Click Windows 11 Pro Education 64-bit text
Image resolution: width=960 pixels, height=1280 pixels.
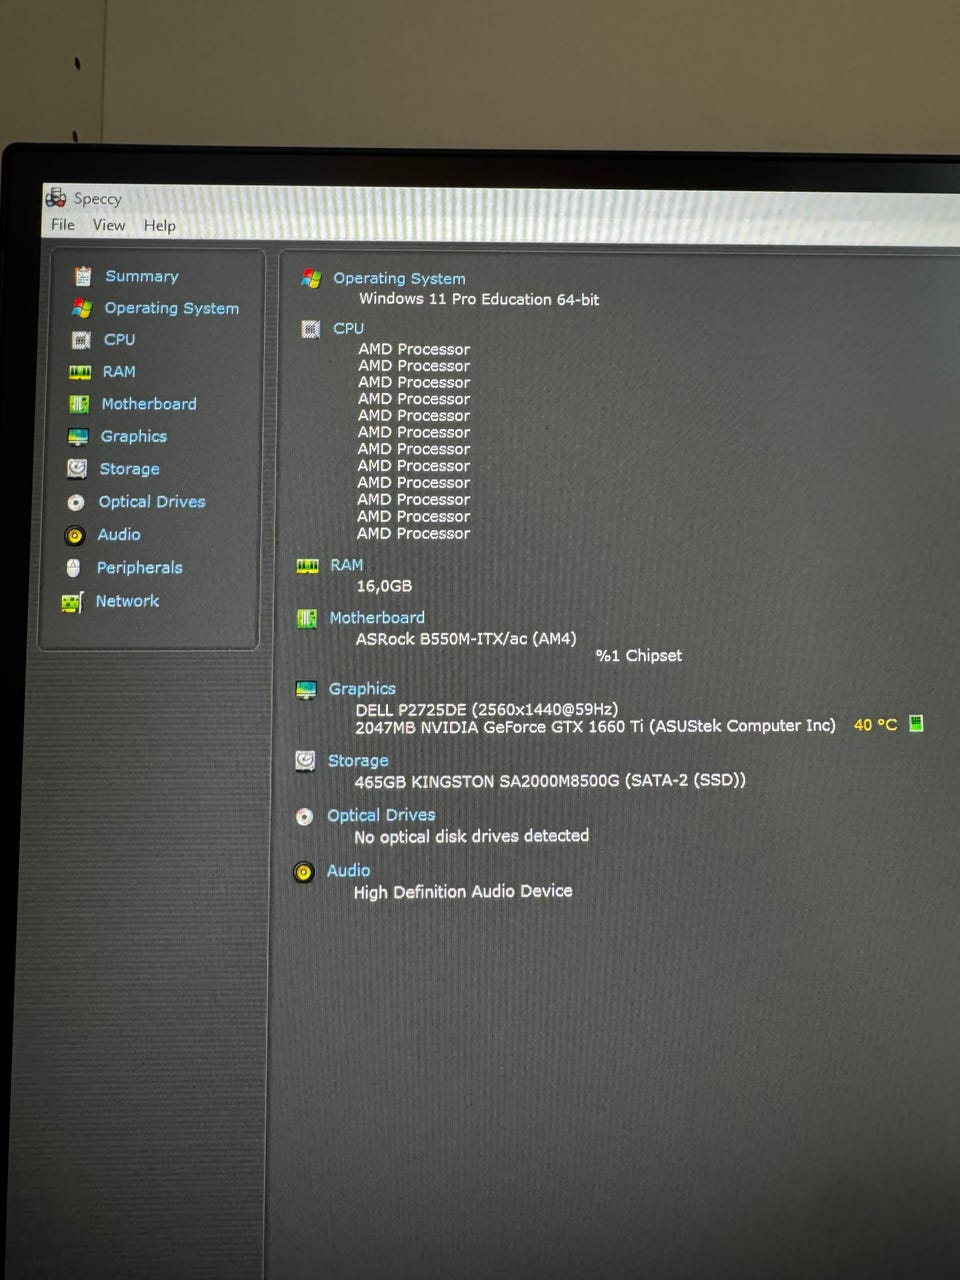tap(479, 299)
